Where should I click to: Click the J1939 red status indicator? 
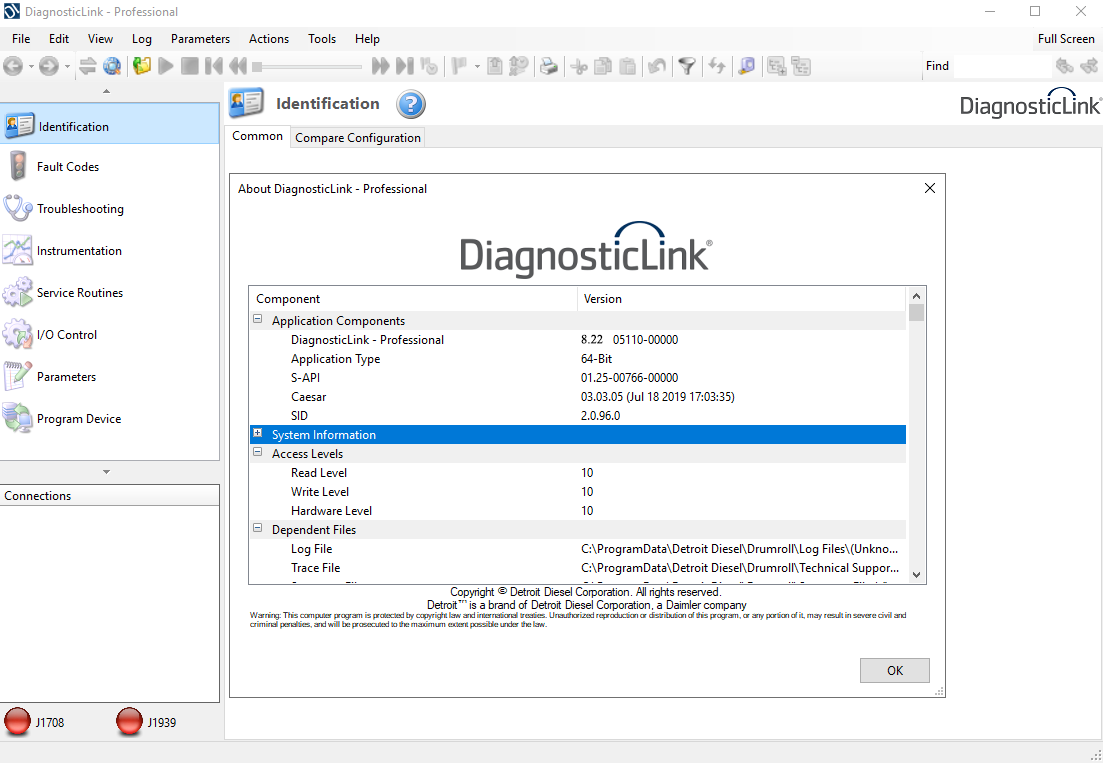click(130, 721)
